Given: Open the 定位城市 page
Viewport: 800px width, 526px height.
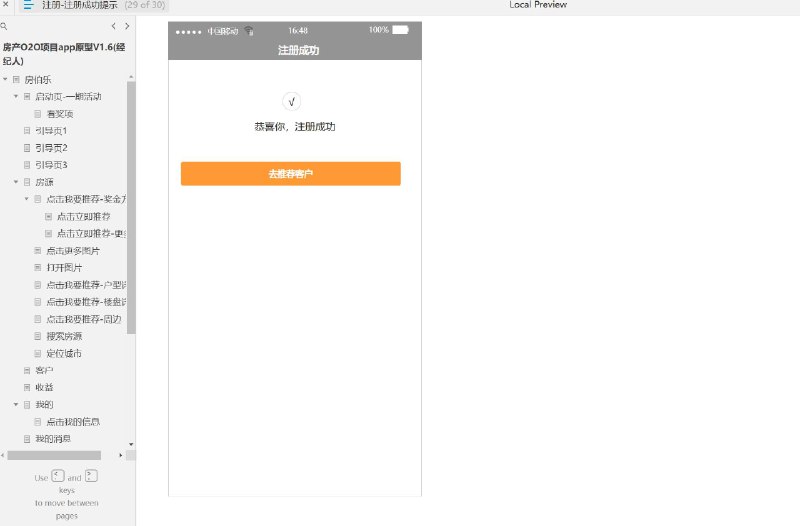Looking at the screenshot, I should point(64,353).
